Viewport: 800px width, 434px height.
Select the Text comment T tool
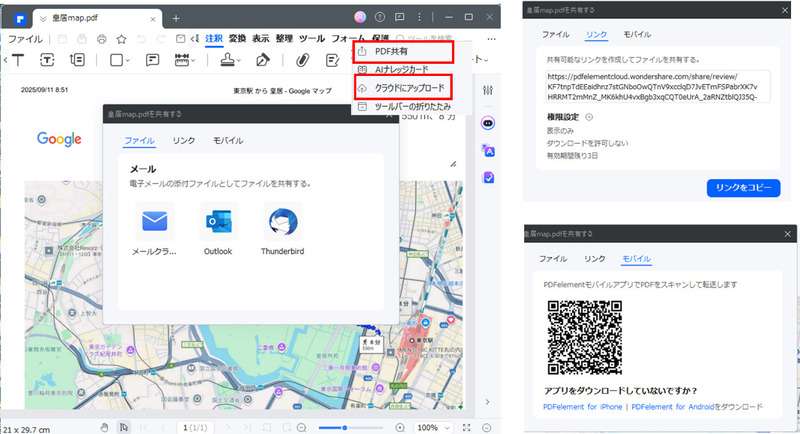pos(18,60)
